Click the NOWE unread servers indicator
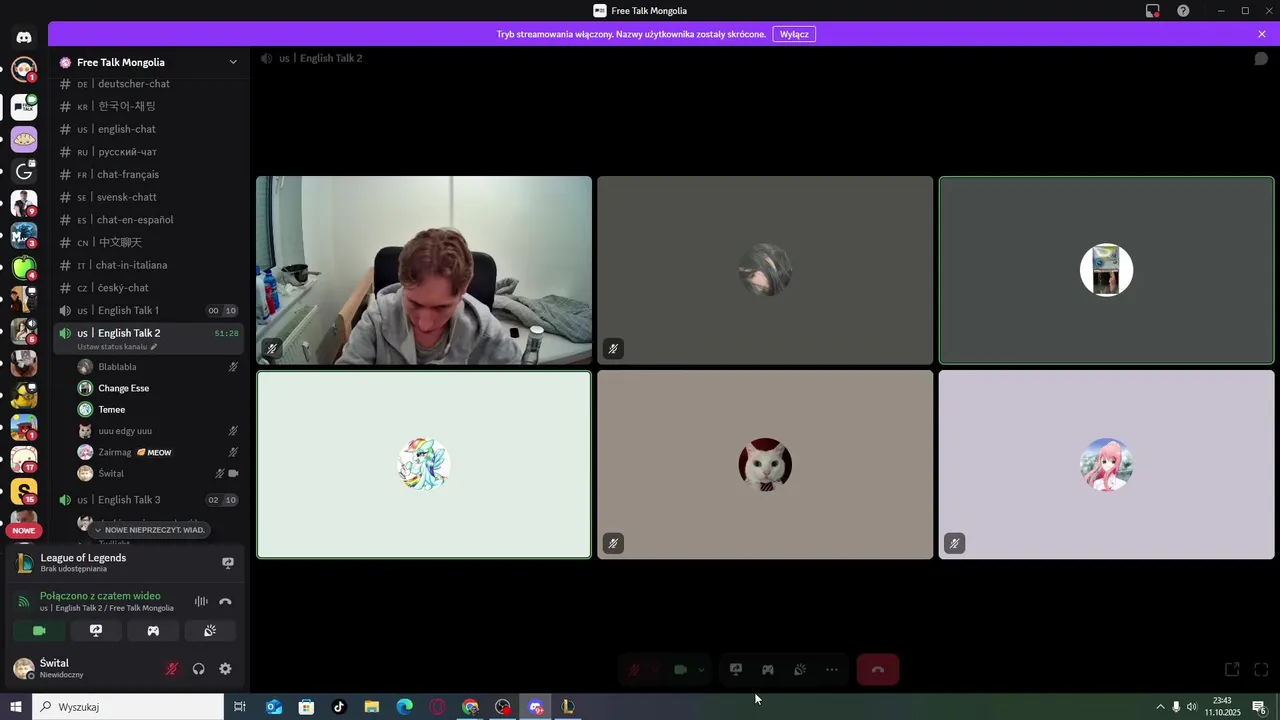Viewport: 1280px width, 720px height. tap(24, 531)
